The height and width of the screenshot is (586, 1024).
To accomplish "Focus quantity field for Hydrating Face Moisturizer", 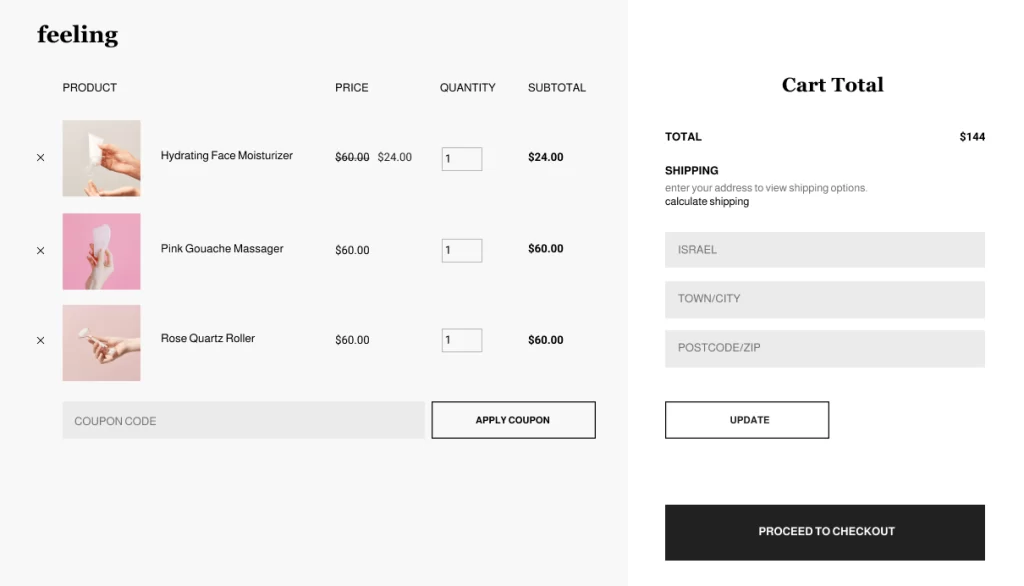I will pyautogui.click(x=461, y=159).
